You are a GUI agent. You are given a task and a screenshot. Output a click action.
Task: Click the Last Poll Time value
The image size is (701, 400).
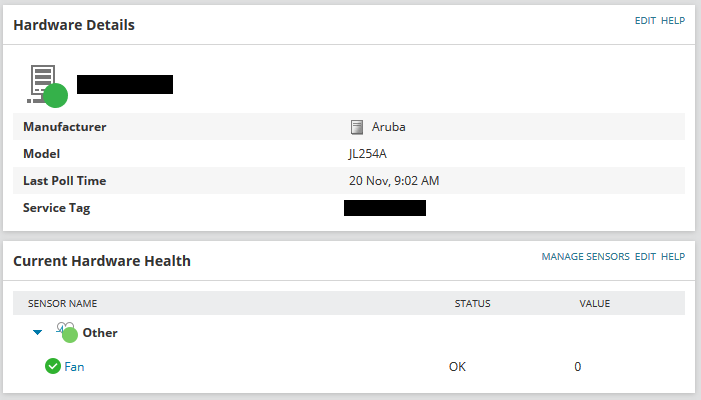pos(394,181)
